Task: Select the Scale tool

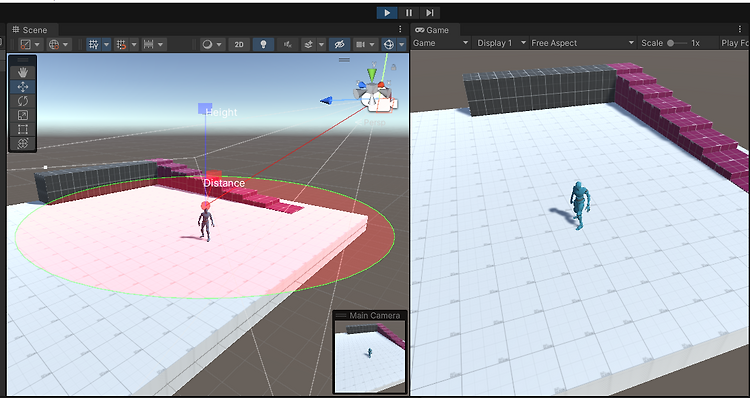Action: coord(22,115)
